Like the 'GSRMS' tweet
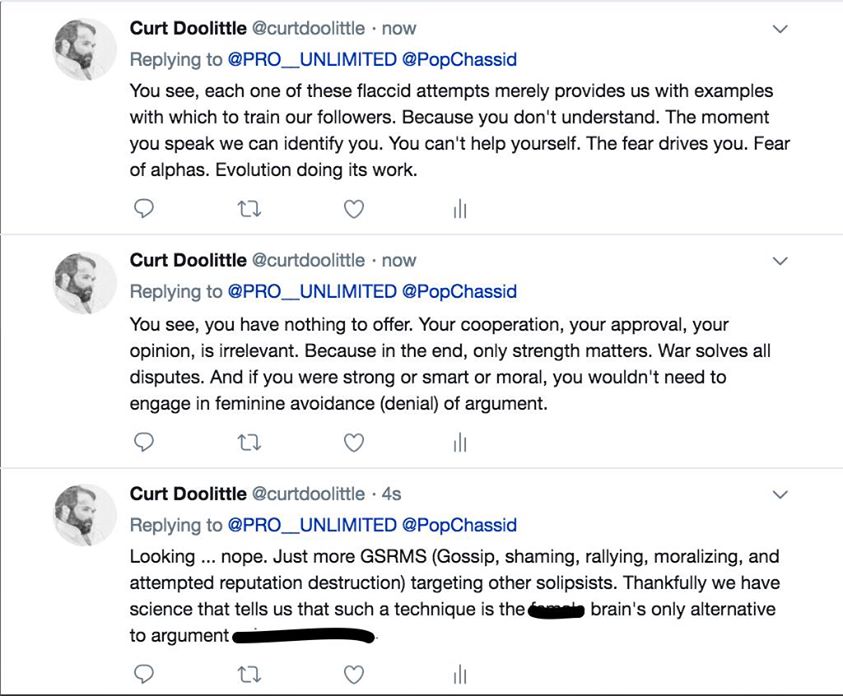843x696 pixels. pyautogui.click(x=353, y=674)
